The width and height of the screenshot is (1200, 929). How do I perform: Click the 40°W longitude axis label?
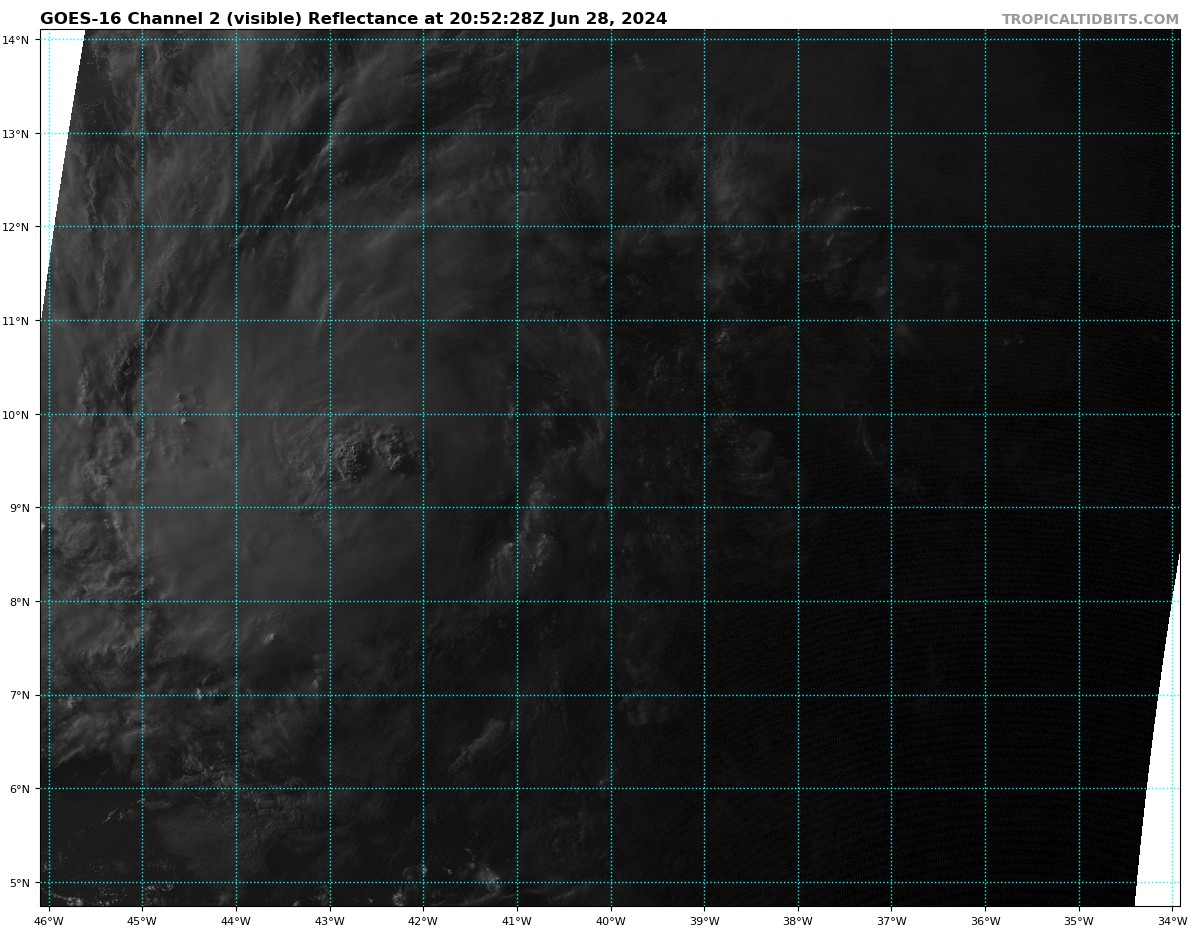(610, 921)
